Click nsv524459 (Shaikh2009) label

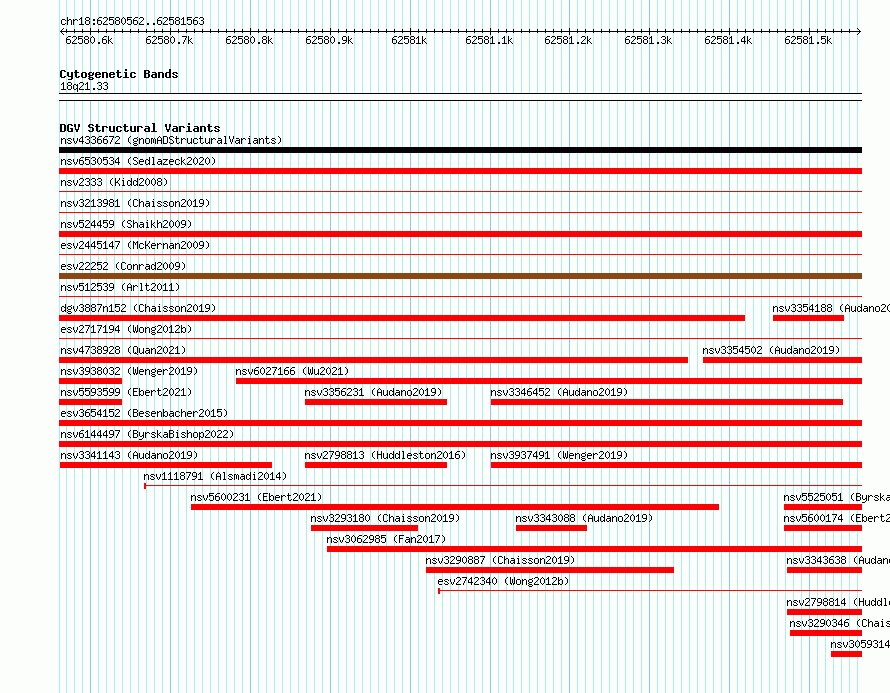pyautogui.click(x=126, y=224)
